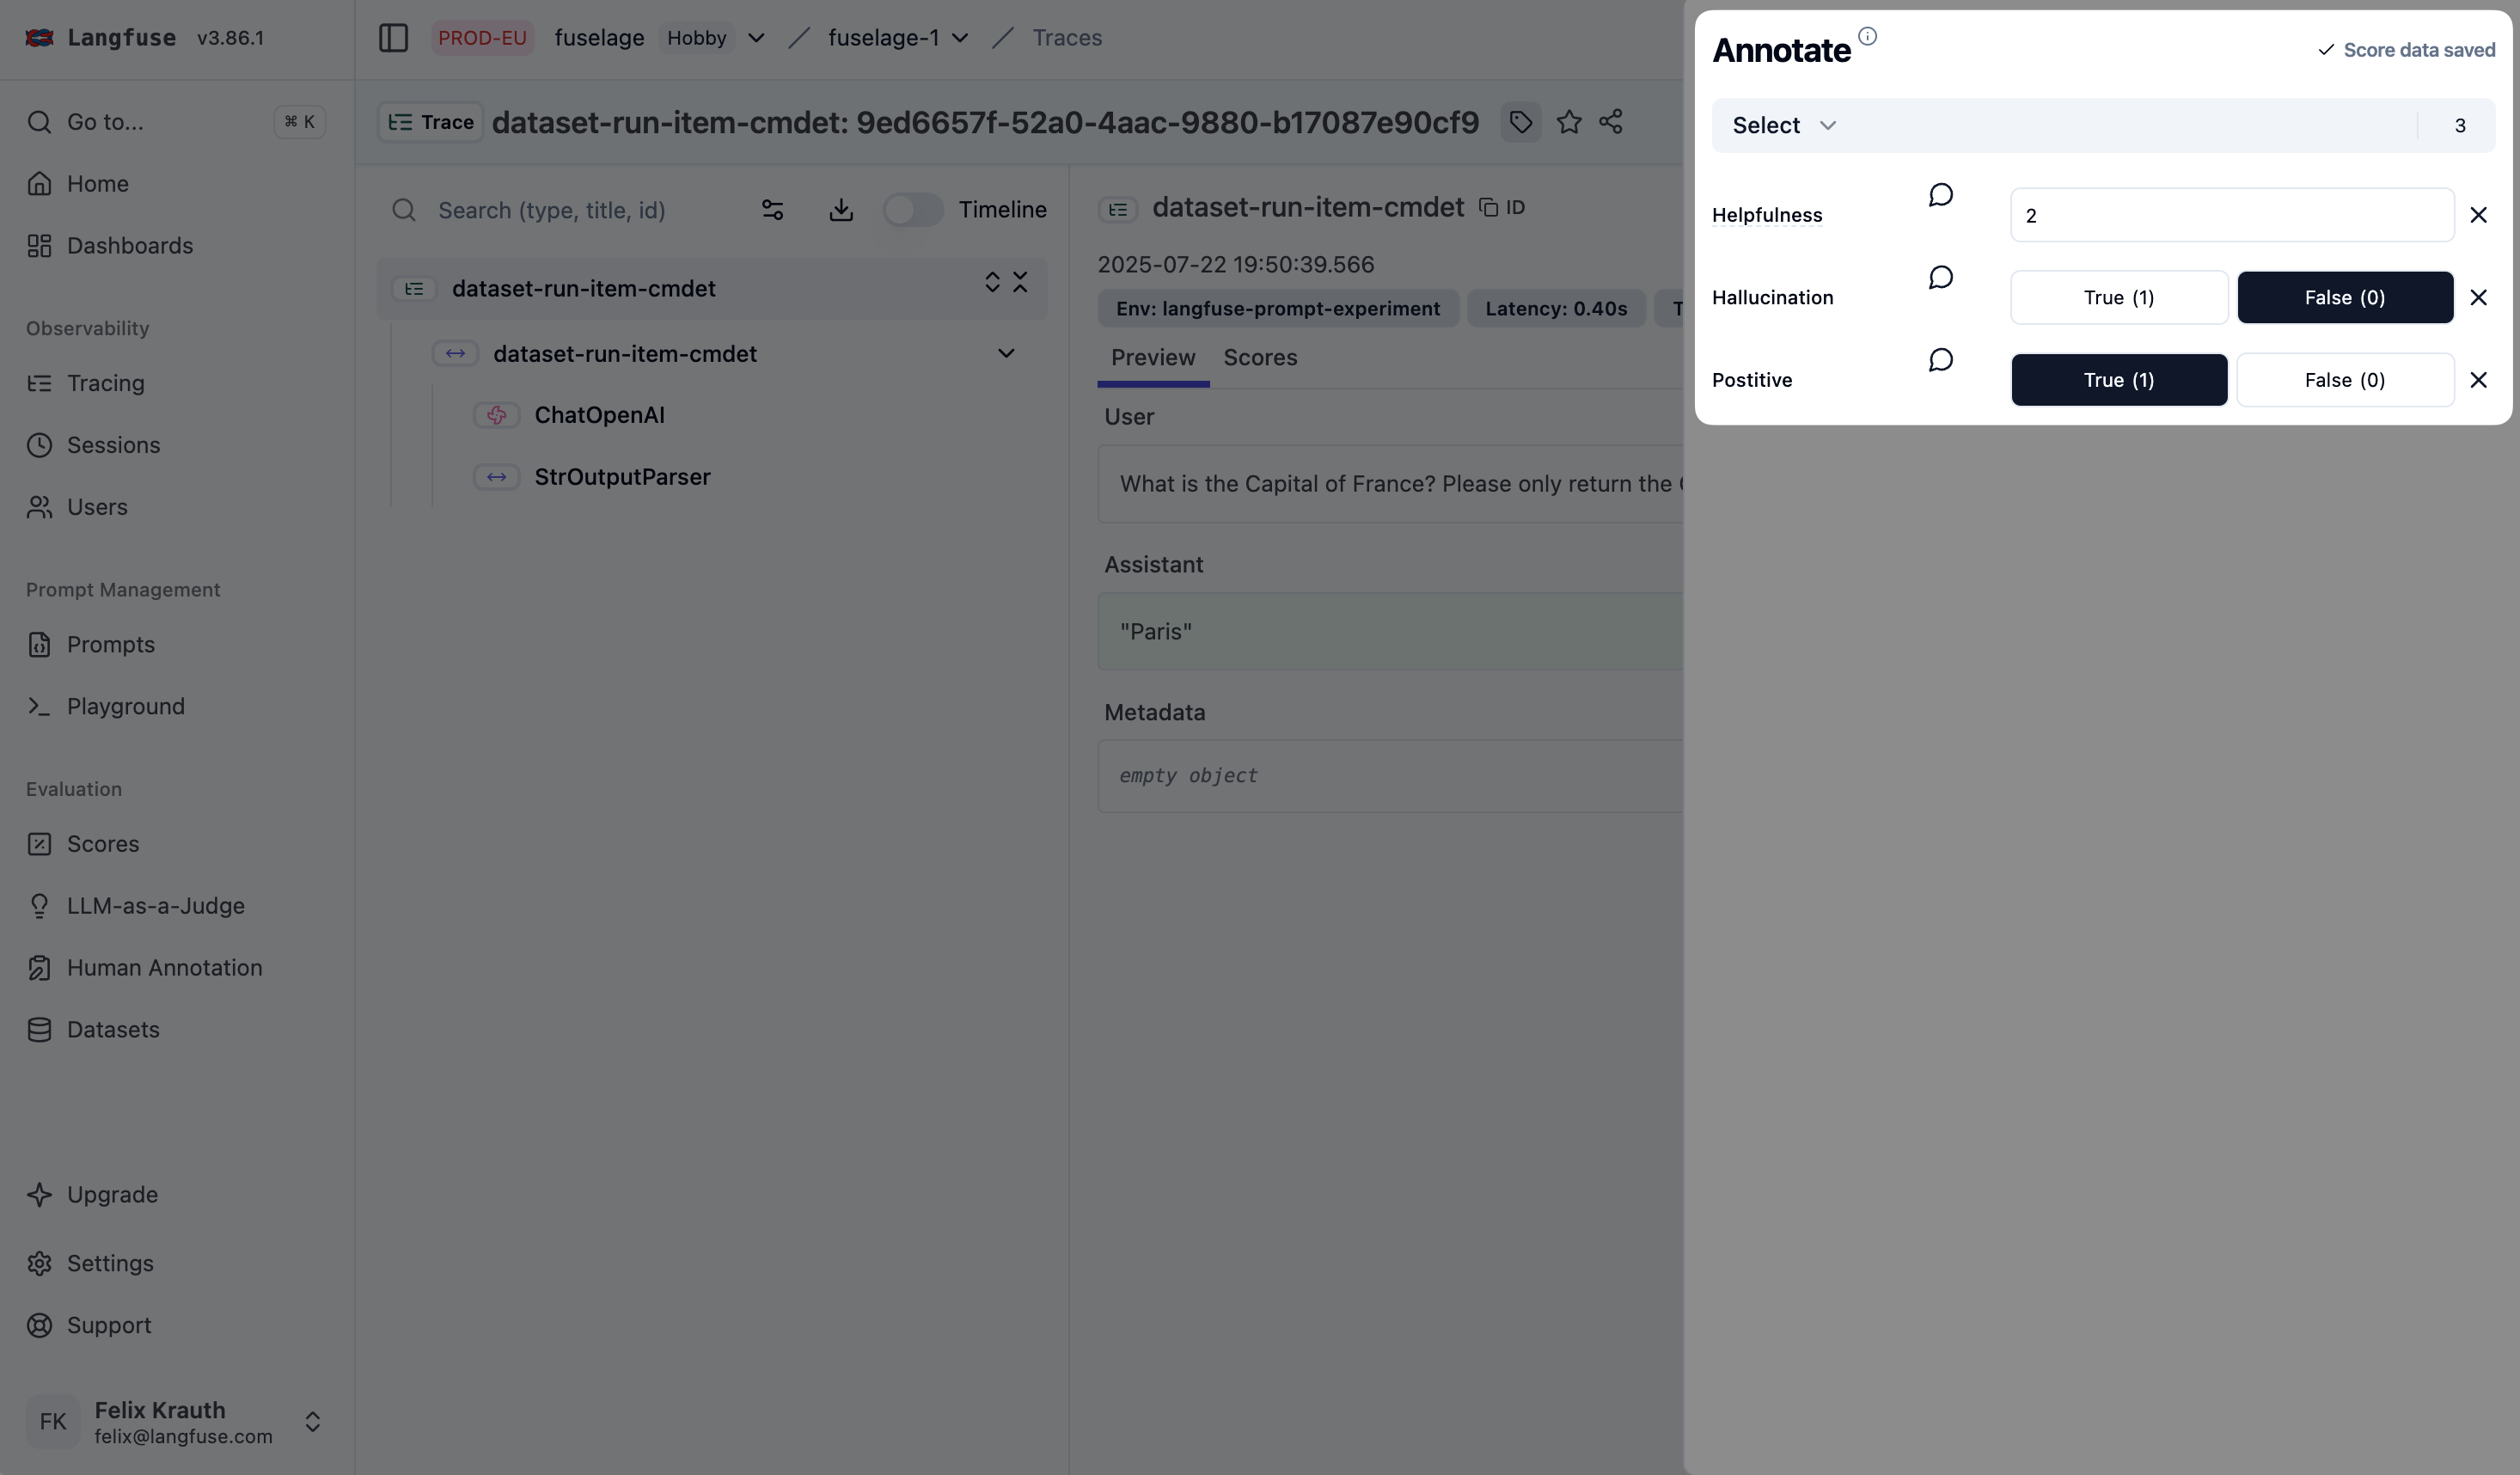Set Postitive to False (0)

[x=2344, y=380]
